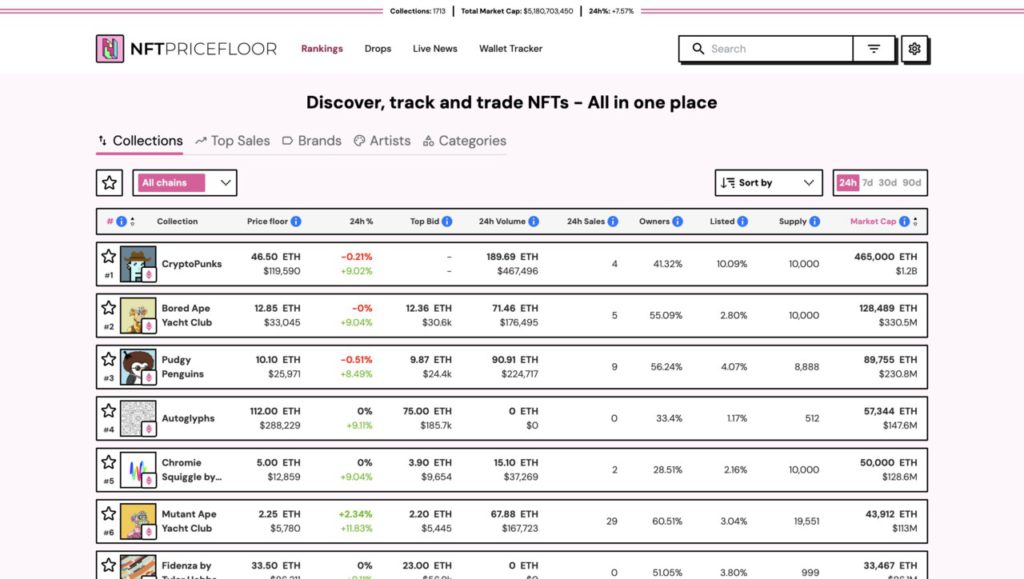Favorite the Autoglyphs star
The height and width of the screenshot is (579, 1024).
108,411
